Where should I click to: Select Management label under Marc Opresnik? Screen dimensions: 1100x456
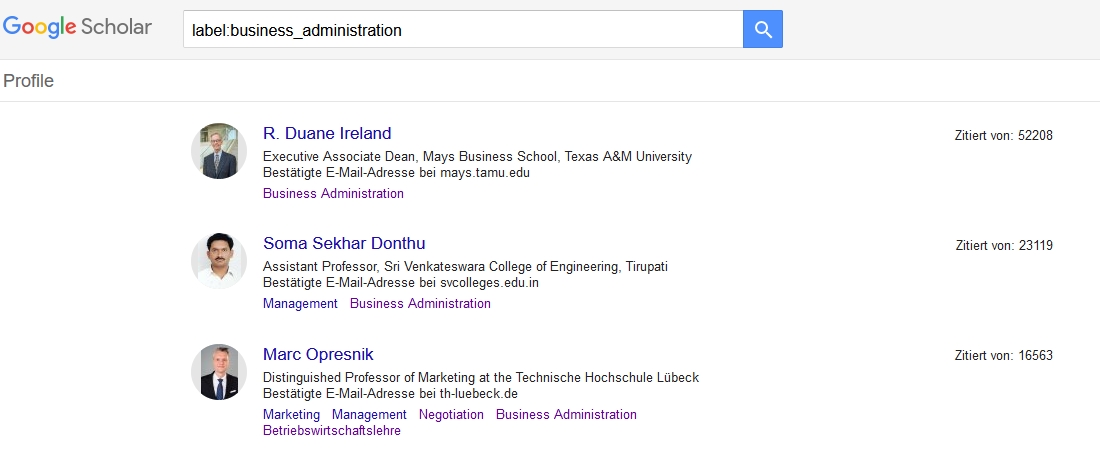click(x=369, y=415)
